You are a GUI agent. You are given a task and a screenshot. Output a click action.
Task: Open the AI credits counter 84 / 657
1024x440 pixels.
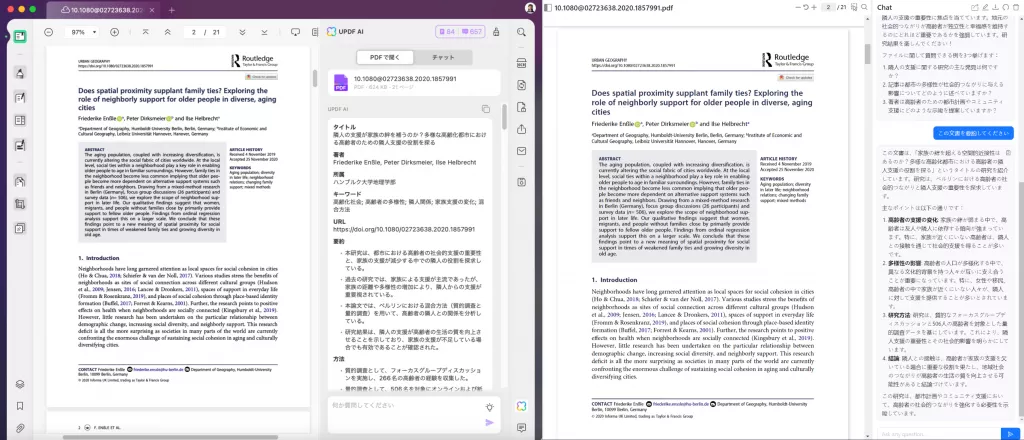(x=460, y=32)
